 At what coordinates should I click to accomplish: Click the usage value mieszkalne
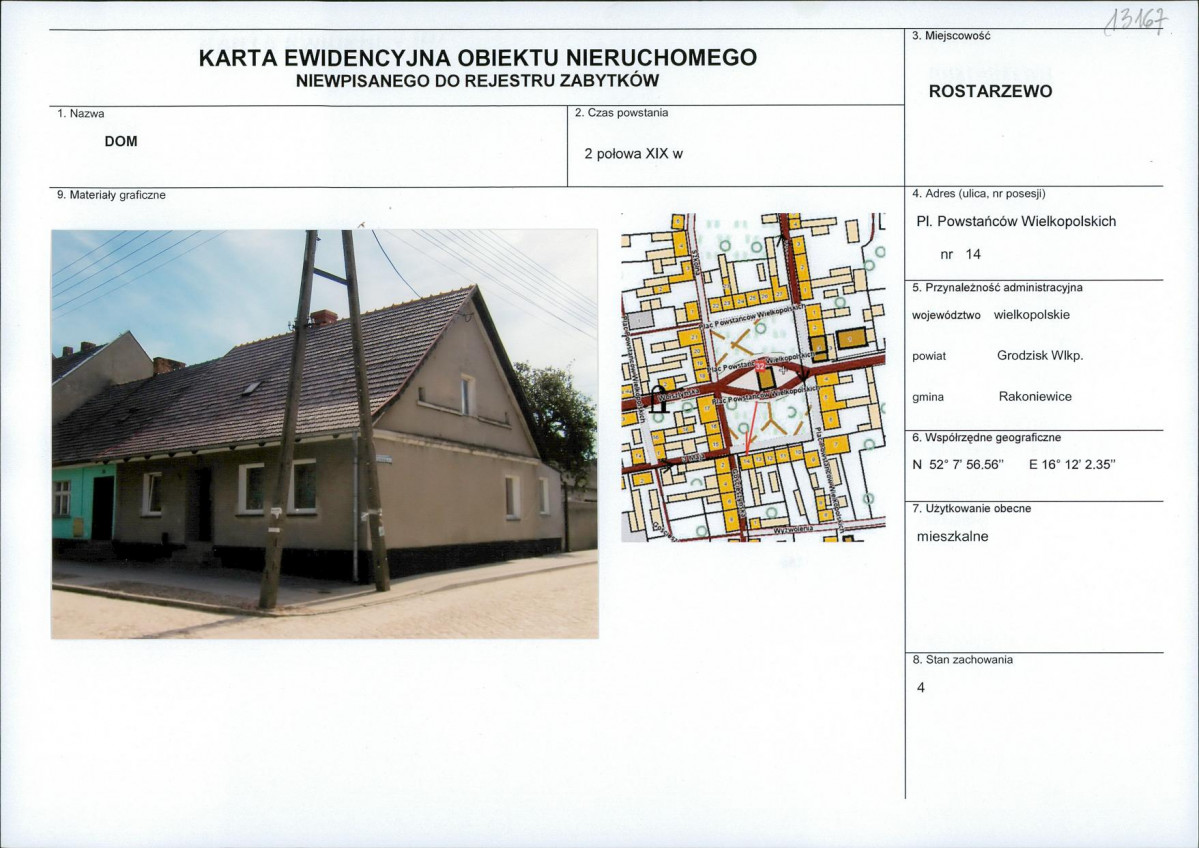[952, 537]
